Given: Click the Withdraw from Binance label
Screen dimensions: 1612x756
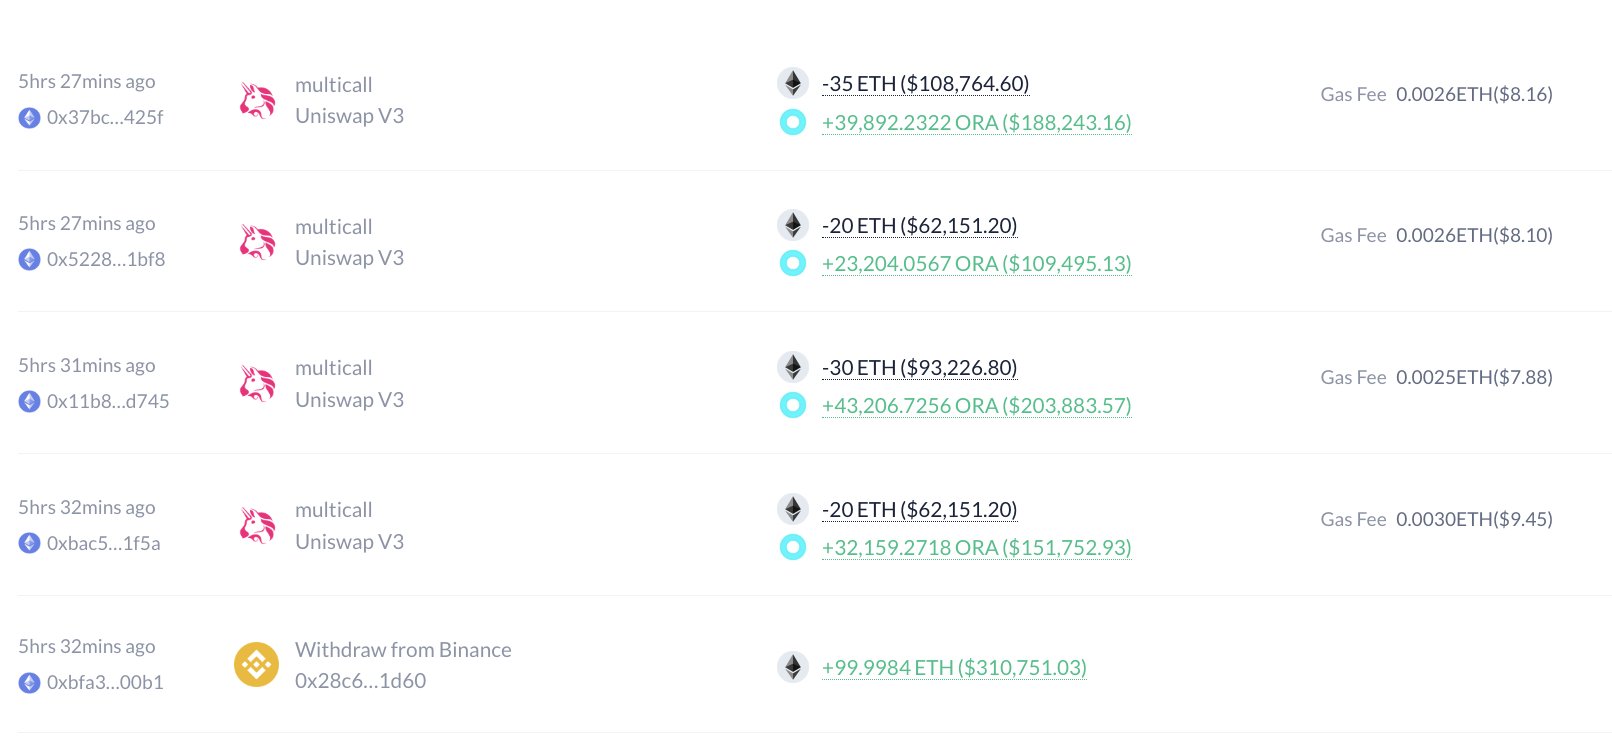Looking at the screenshot, I should pyautogui.click(x=403, y=650).
